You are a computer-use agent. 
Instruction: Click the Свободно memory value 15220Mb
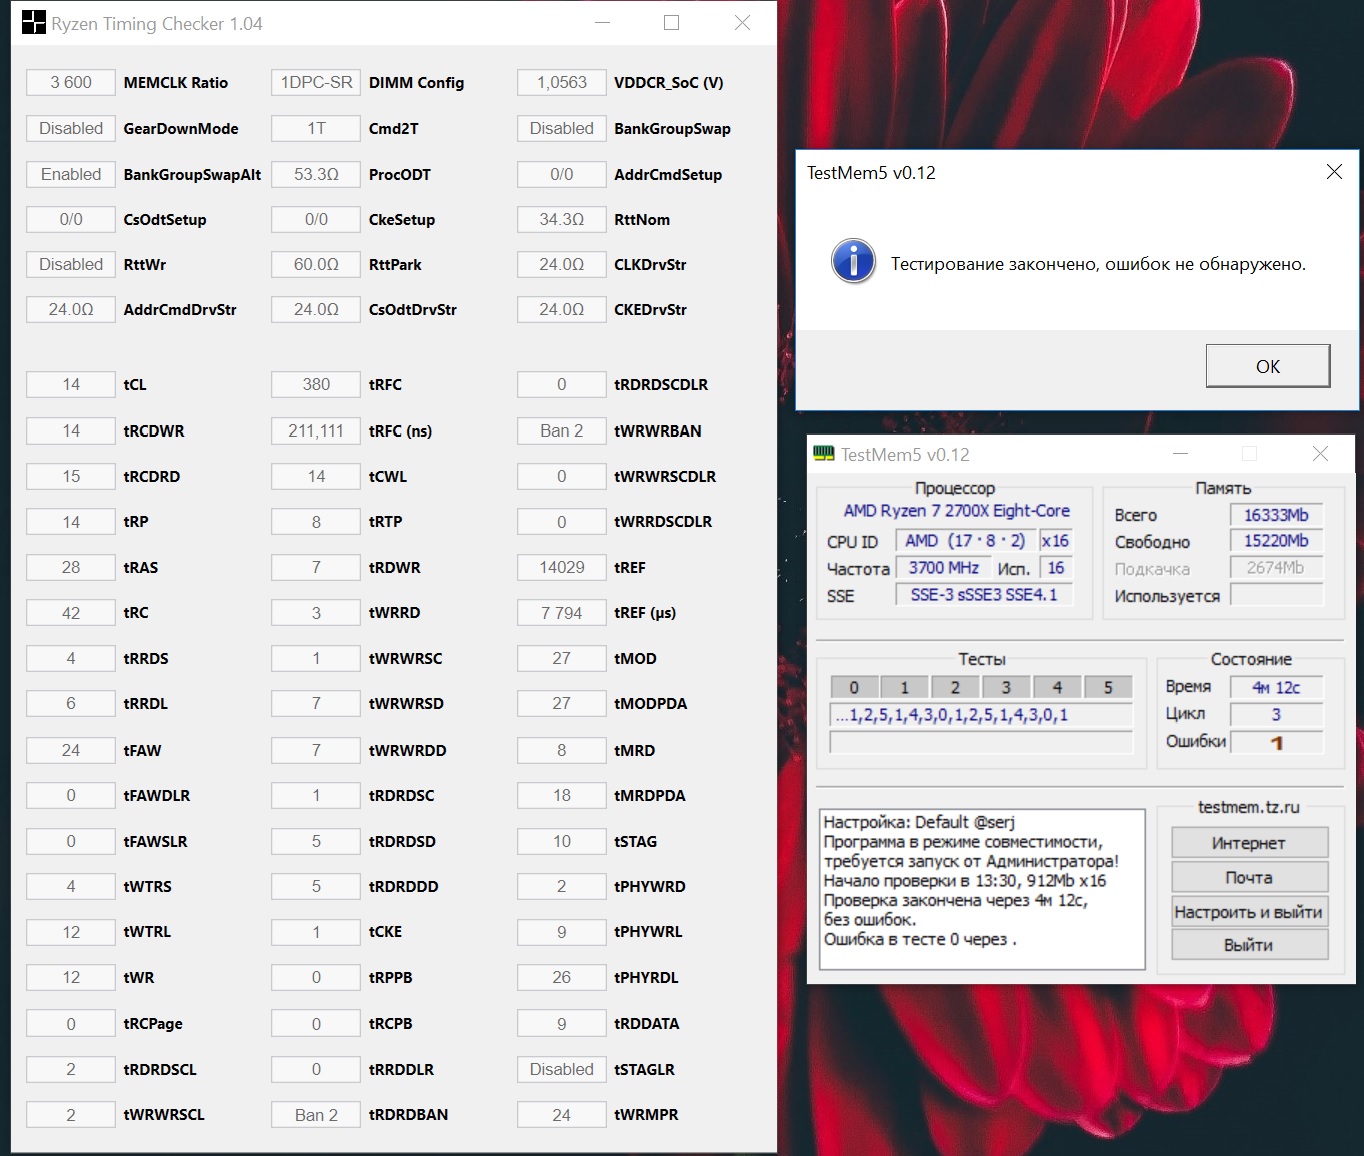click(x=1276, y=541)
